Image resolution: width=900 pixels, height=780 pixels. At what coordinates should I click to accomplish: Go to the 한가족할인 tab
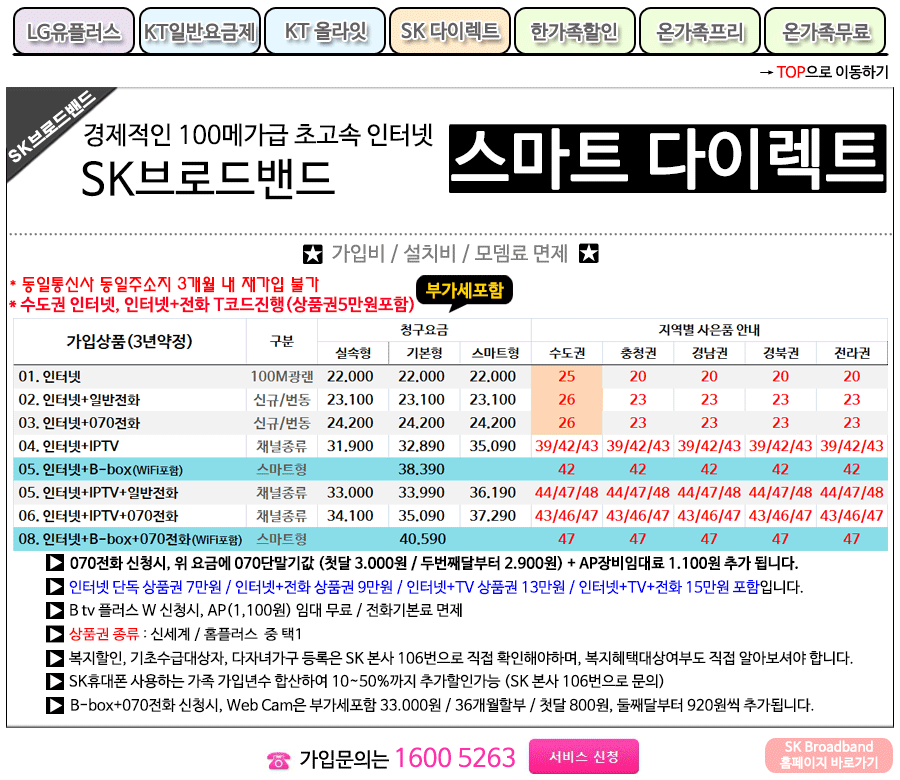click(x=574, y=32)
